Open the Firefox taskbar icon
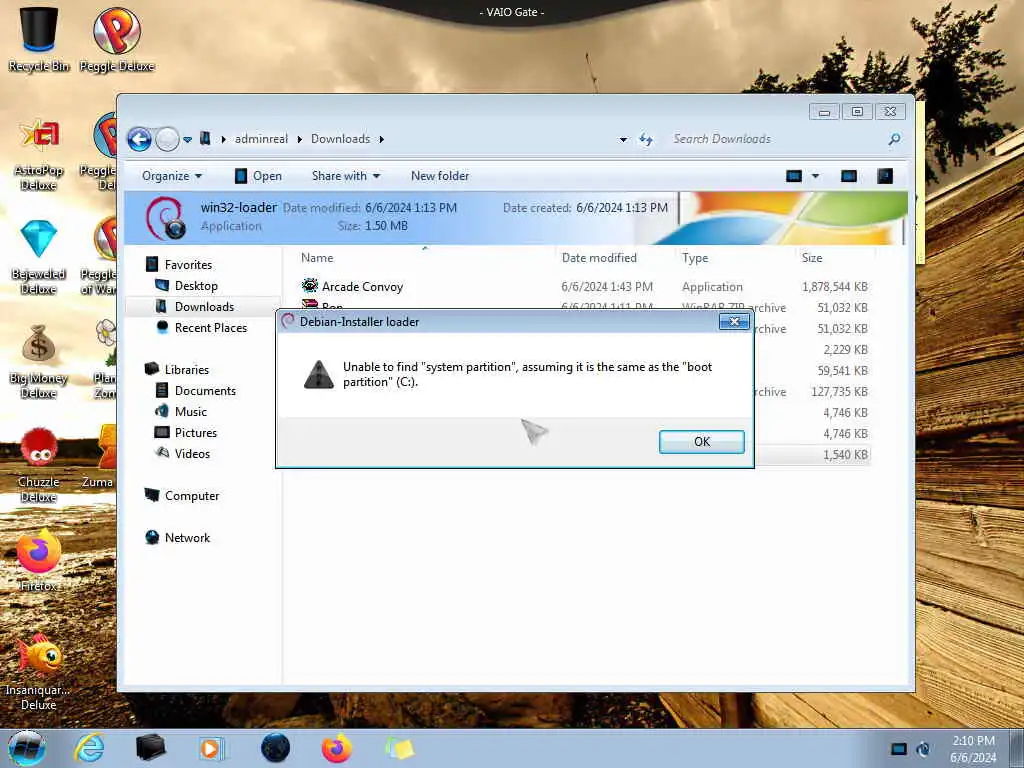The width and height of the screenshot is (1024, 768). coord(336,748)
